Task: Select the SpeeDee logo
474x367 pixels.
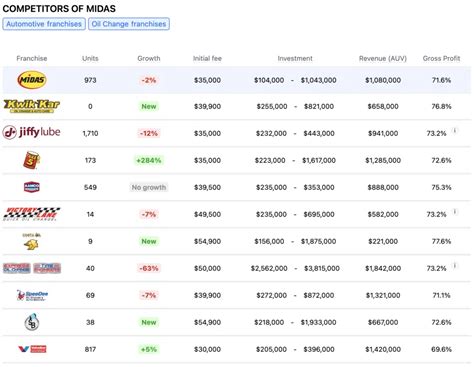Action: (32, 295)
